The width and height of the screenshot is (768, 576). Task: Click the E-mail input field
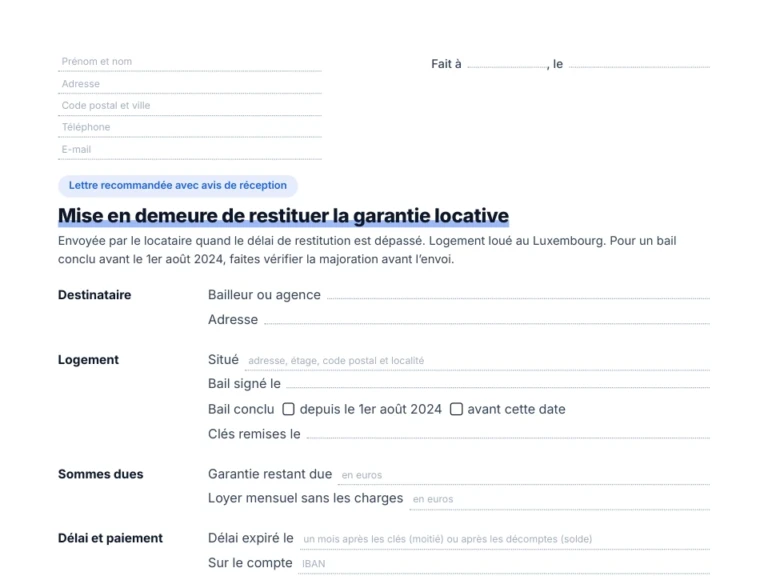pos(190,149)
